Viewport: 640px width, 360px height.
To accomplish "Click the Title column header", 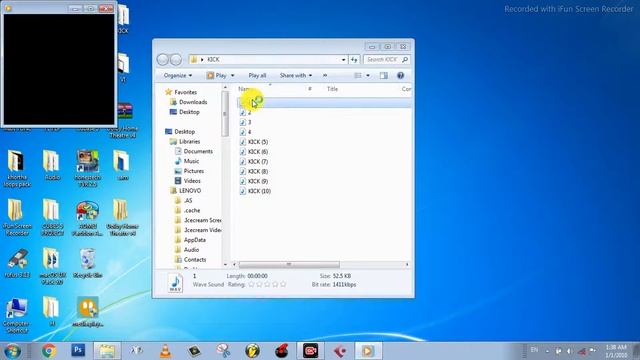I will pos(332,89).
